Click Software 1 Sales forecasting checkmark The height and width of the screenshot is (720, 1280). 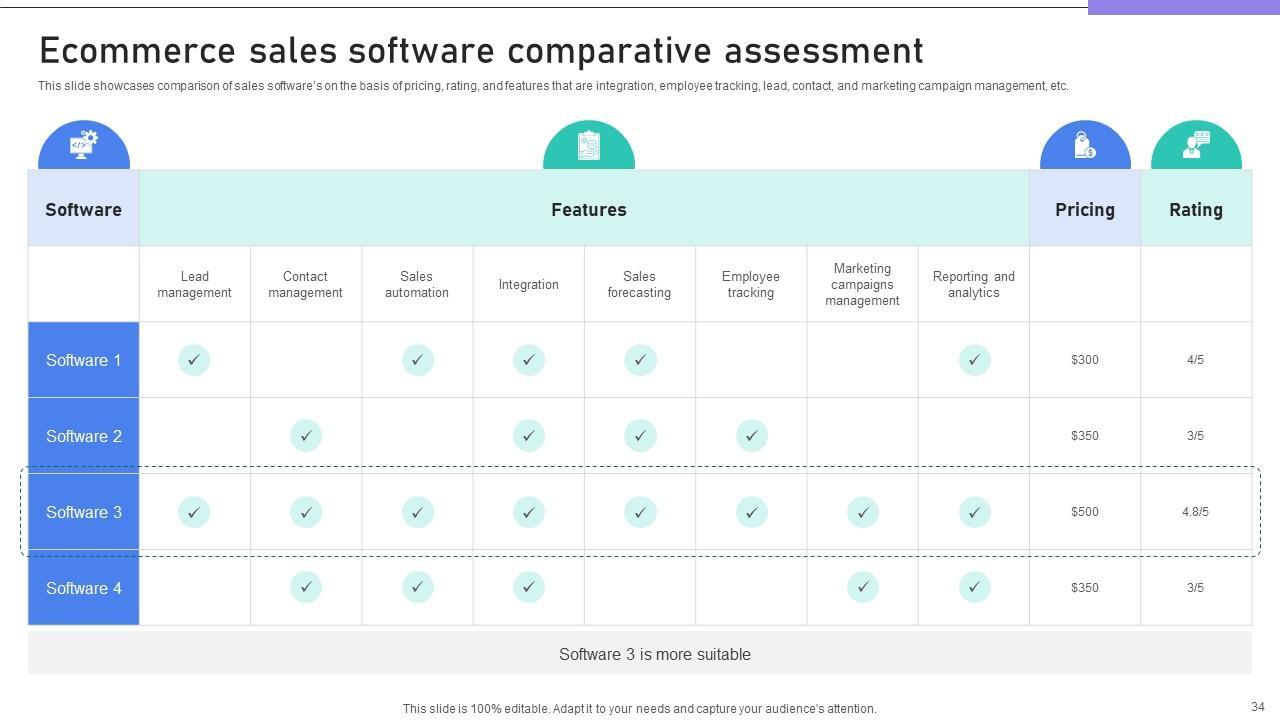[x=640, y=360]
